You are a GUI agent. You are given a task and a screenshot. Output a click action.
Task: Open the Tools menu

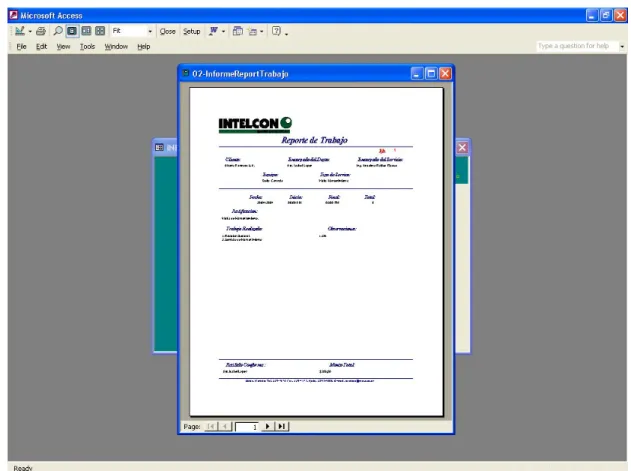tap(87, 47)
